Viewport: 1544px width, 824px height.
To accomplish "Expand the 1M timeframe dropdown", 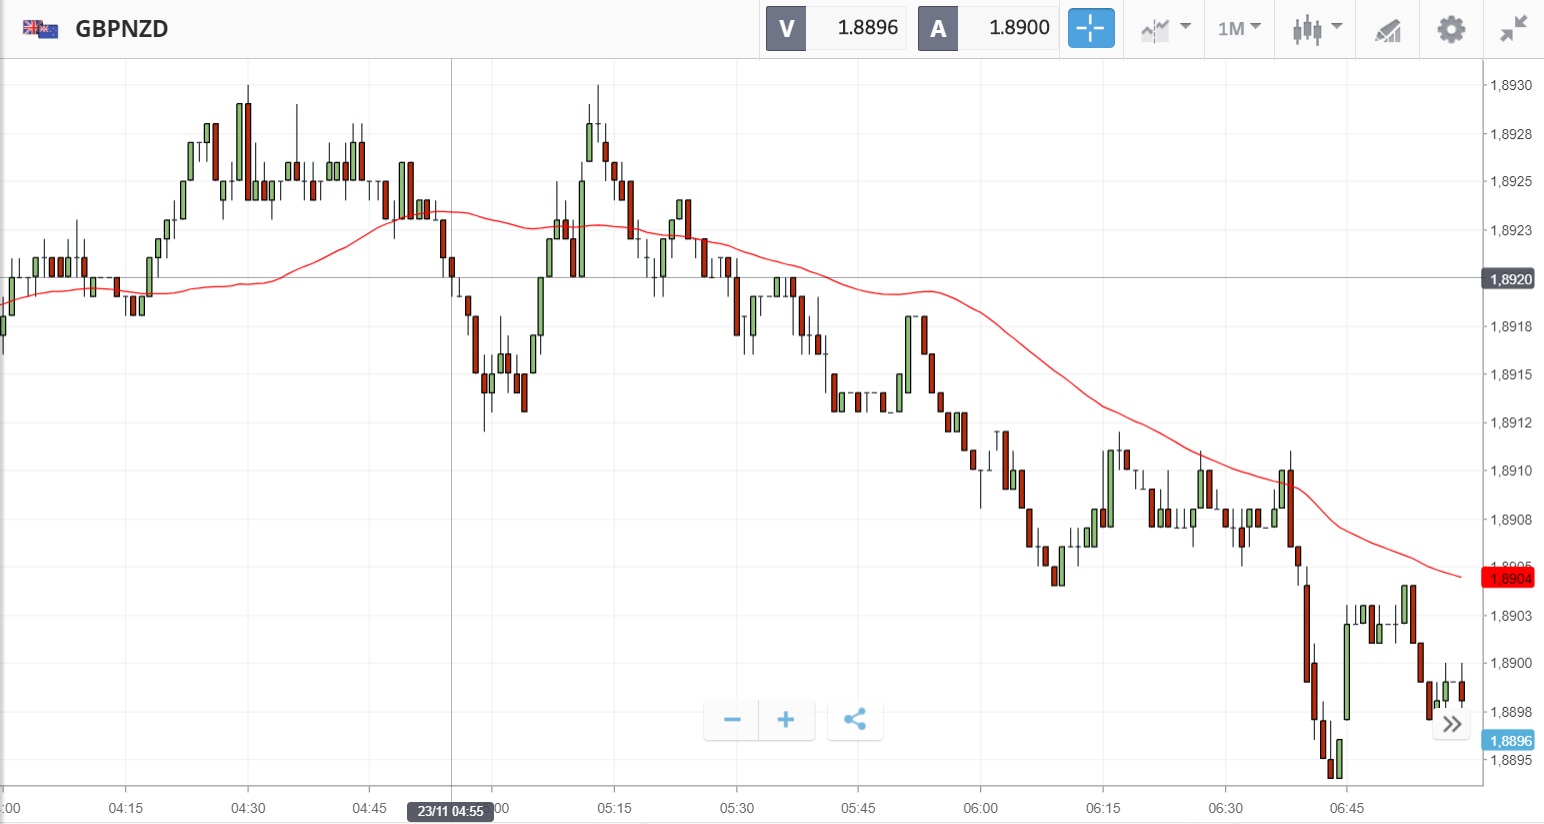I will click(1239, 28).
